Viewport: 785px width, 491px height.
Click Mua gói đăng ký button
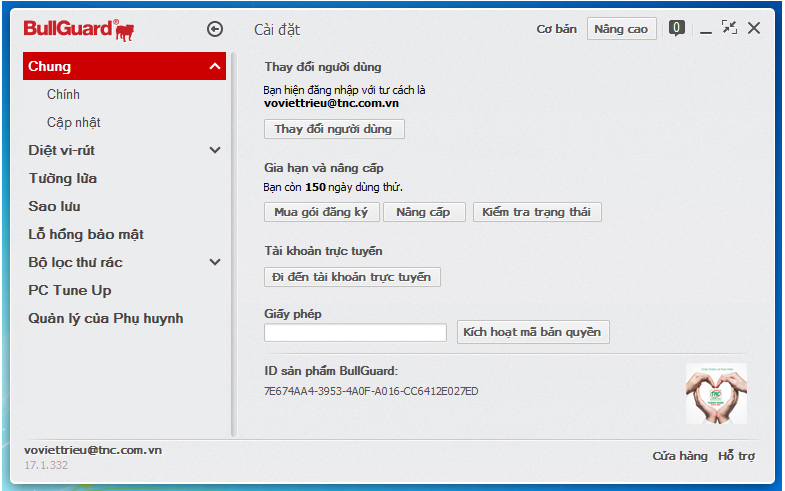(x=321, y=212)
